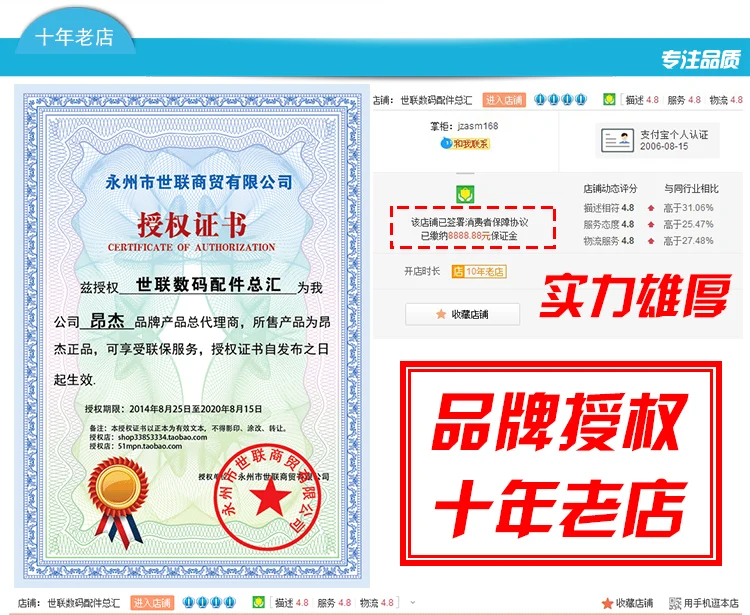Expand shop rating dropdown chevron in bottom bar
This screenshot has height=615, width=750.
(x=413, y=603)
